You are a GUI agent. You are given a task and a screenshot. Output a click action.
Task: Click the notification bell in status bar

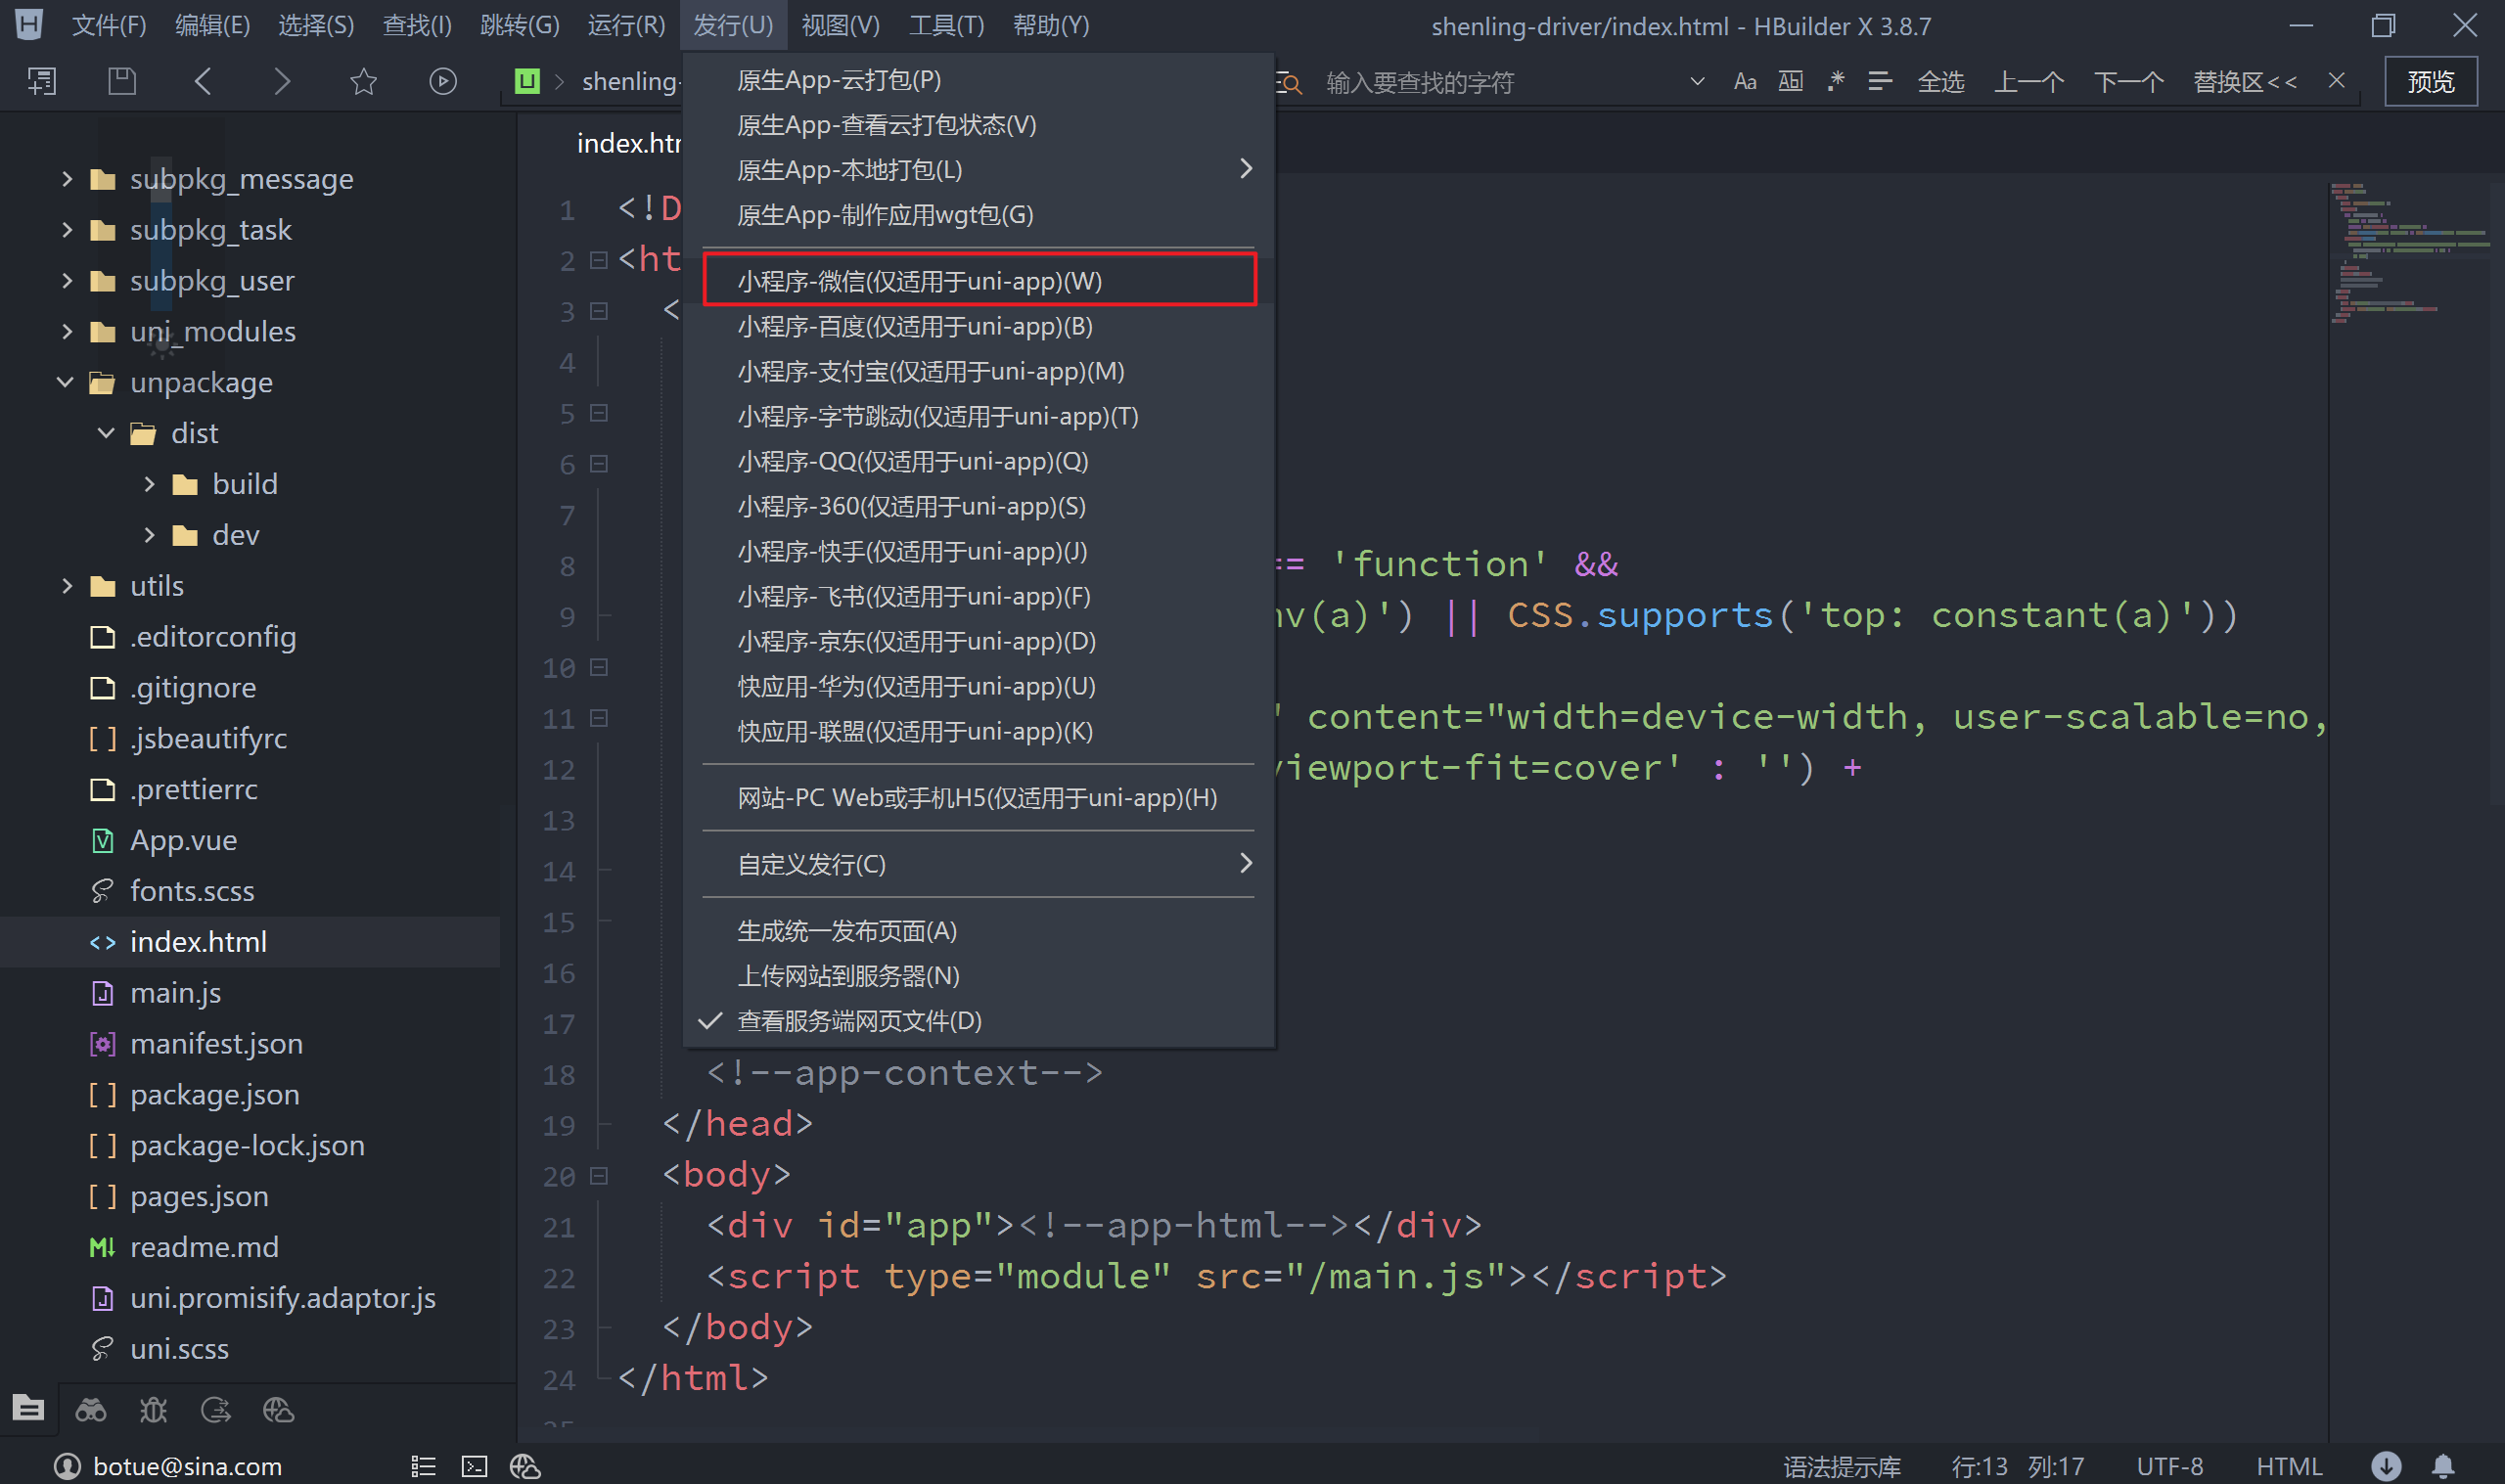point(2443,1466)
